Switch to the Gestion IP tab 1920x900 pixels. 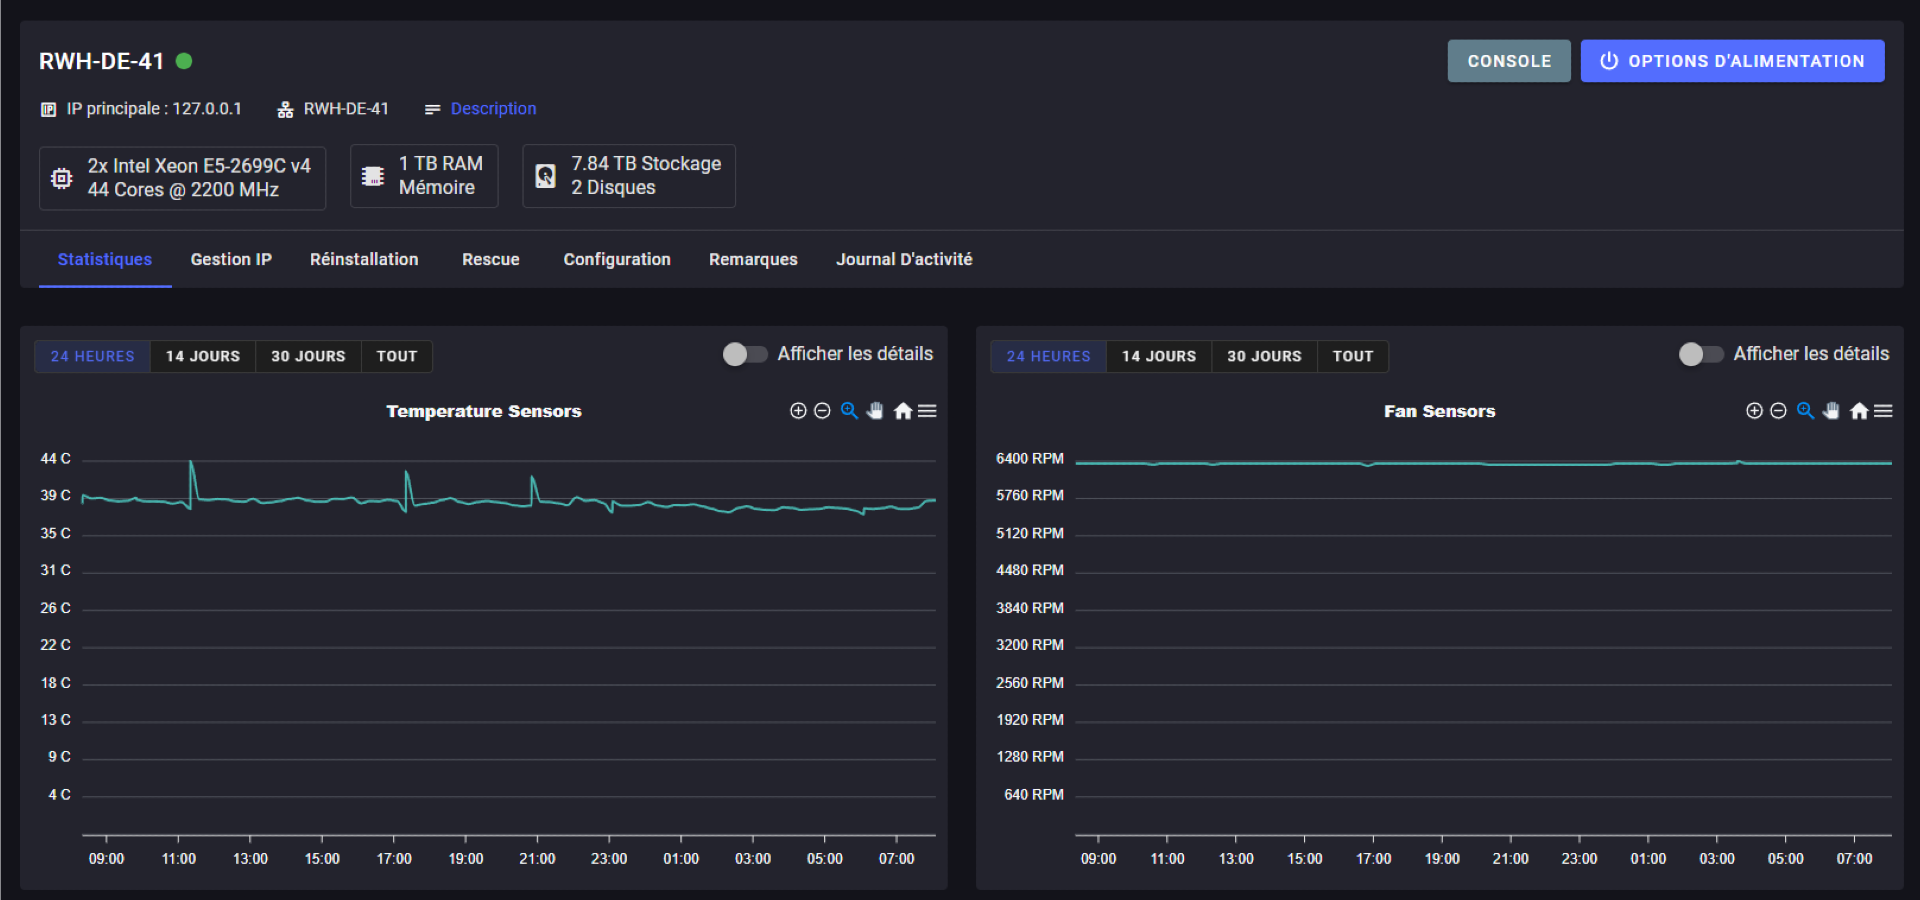(231, 259)
